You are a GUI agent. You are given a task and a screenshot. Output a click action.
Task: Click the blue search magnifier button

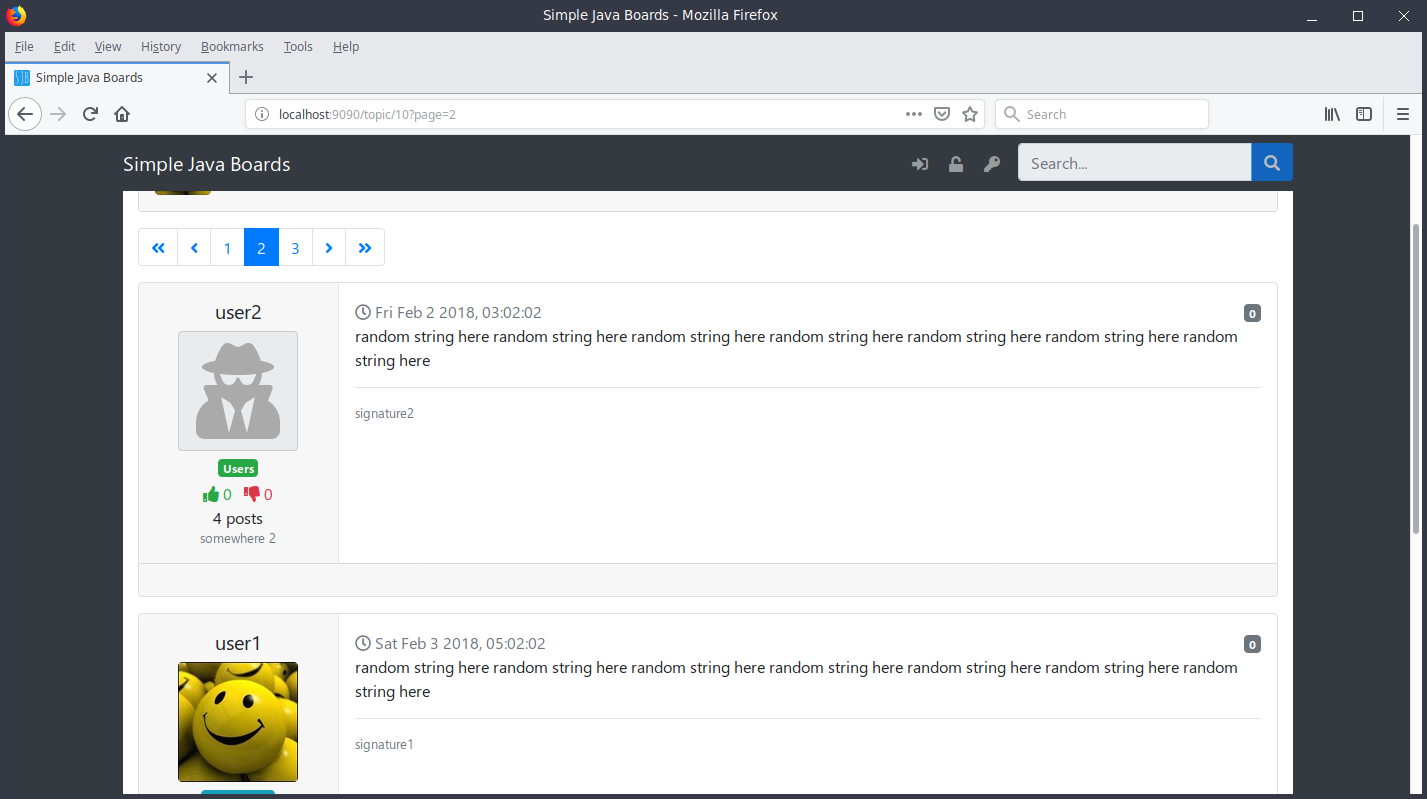1272,163
